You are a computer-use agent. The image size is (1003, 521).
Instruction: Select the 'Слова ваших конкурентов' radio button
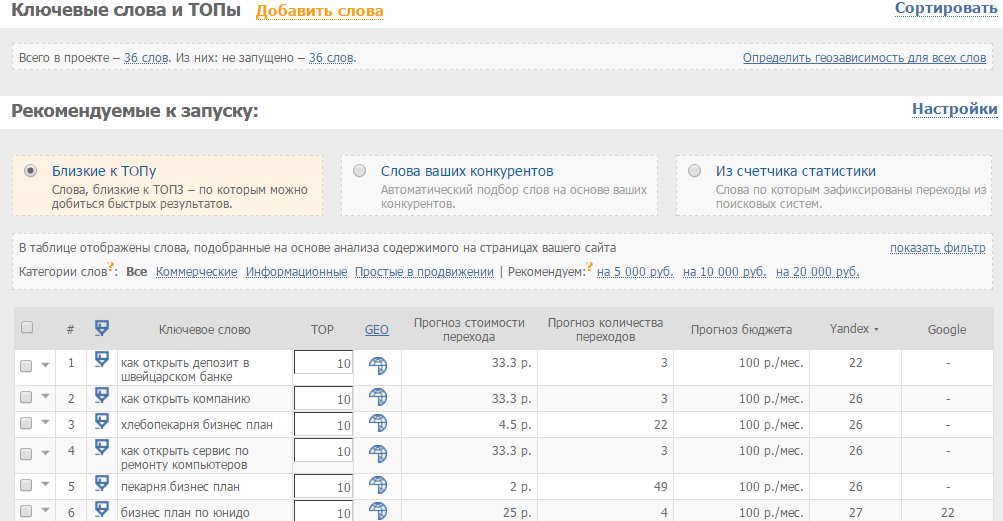[x=360, y=171]
